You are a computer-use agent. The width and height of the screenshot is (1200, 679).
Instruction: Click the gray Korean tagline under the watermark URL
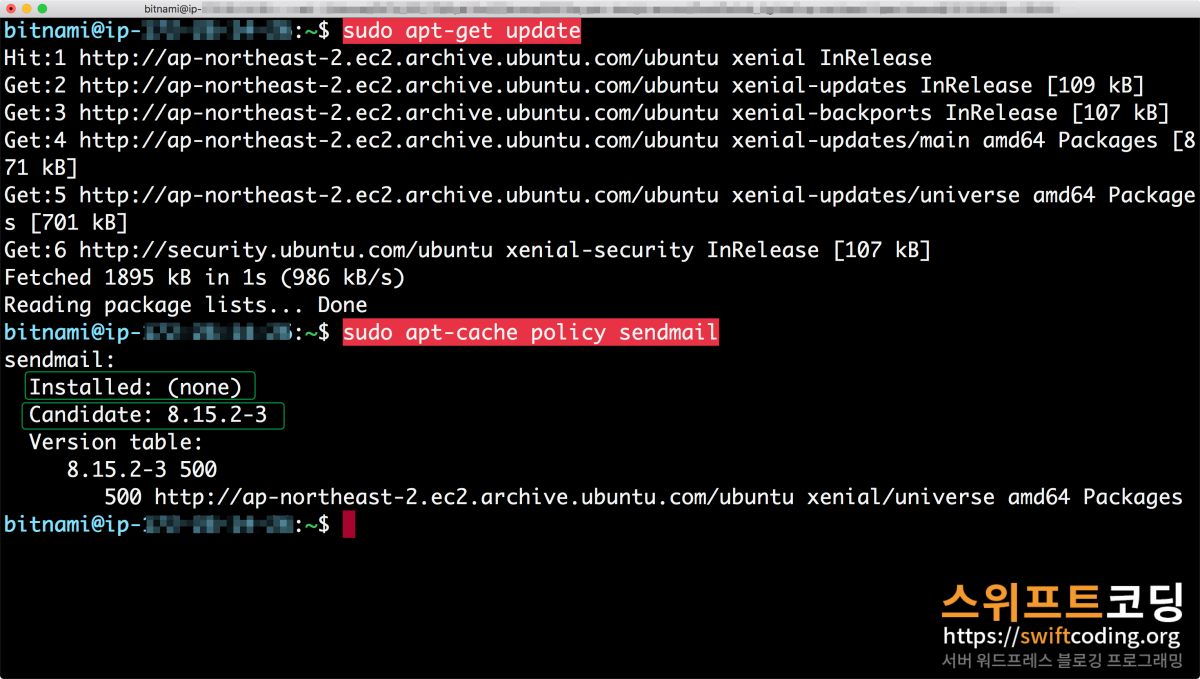(x=1061, y=661)
